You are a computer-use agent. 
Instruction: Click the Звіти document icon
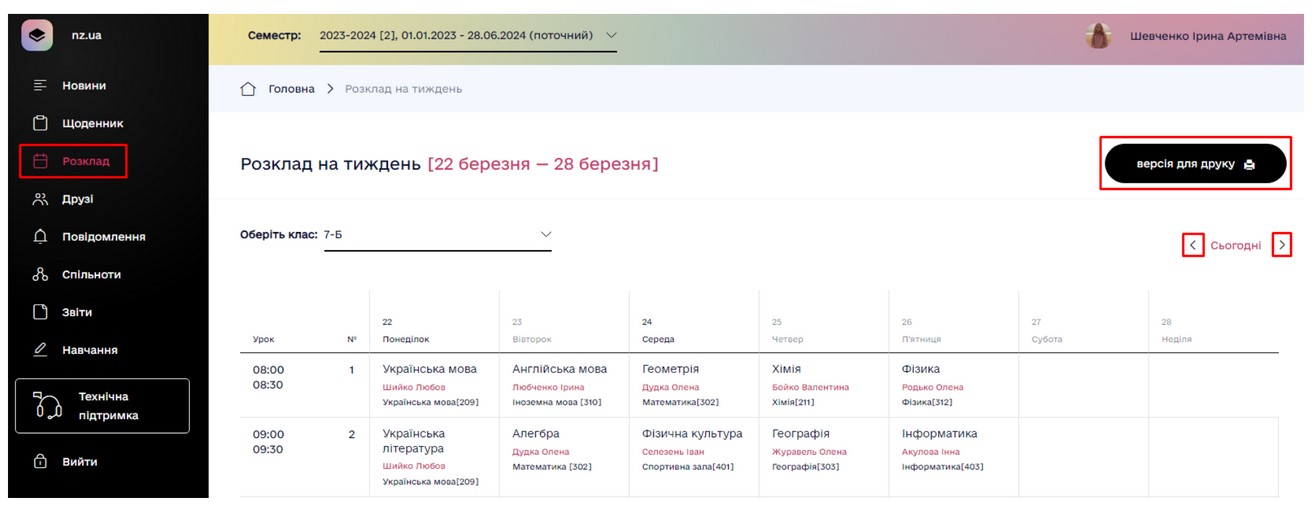point(40,312)
